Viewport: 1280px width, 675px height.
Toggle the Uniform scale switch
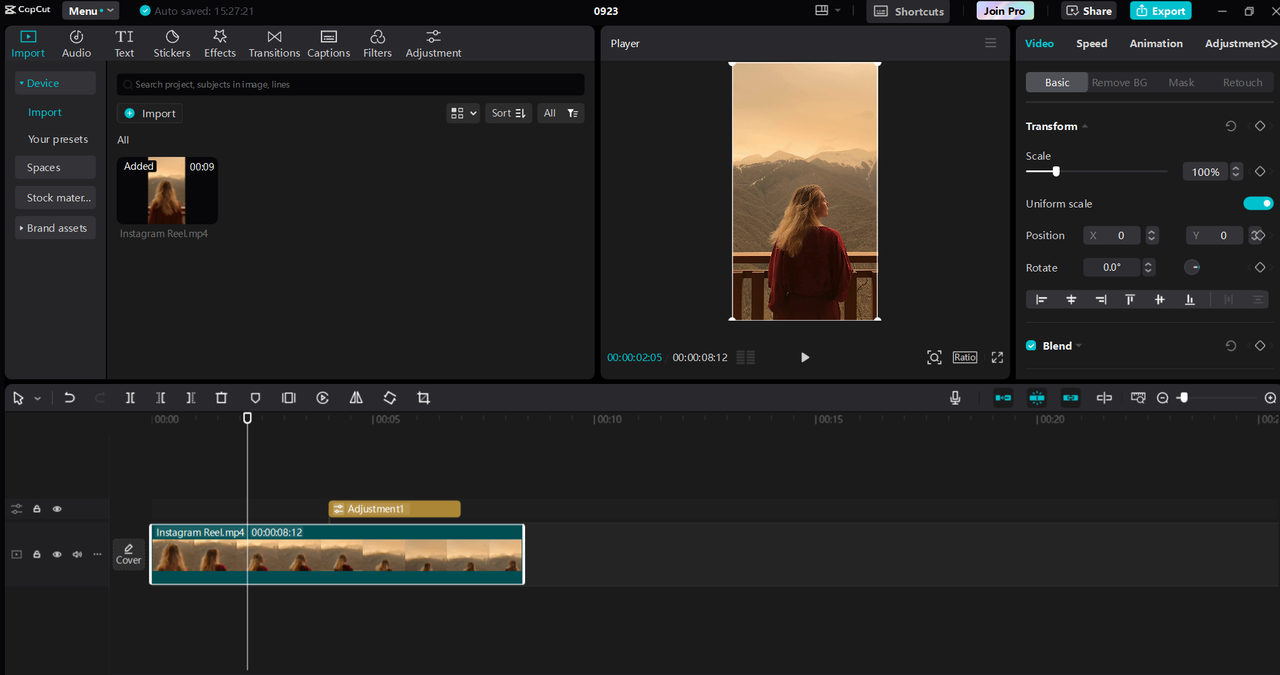coord(1258,203)
